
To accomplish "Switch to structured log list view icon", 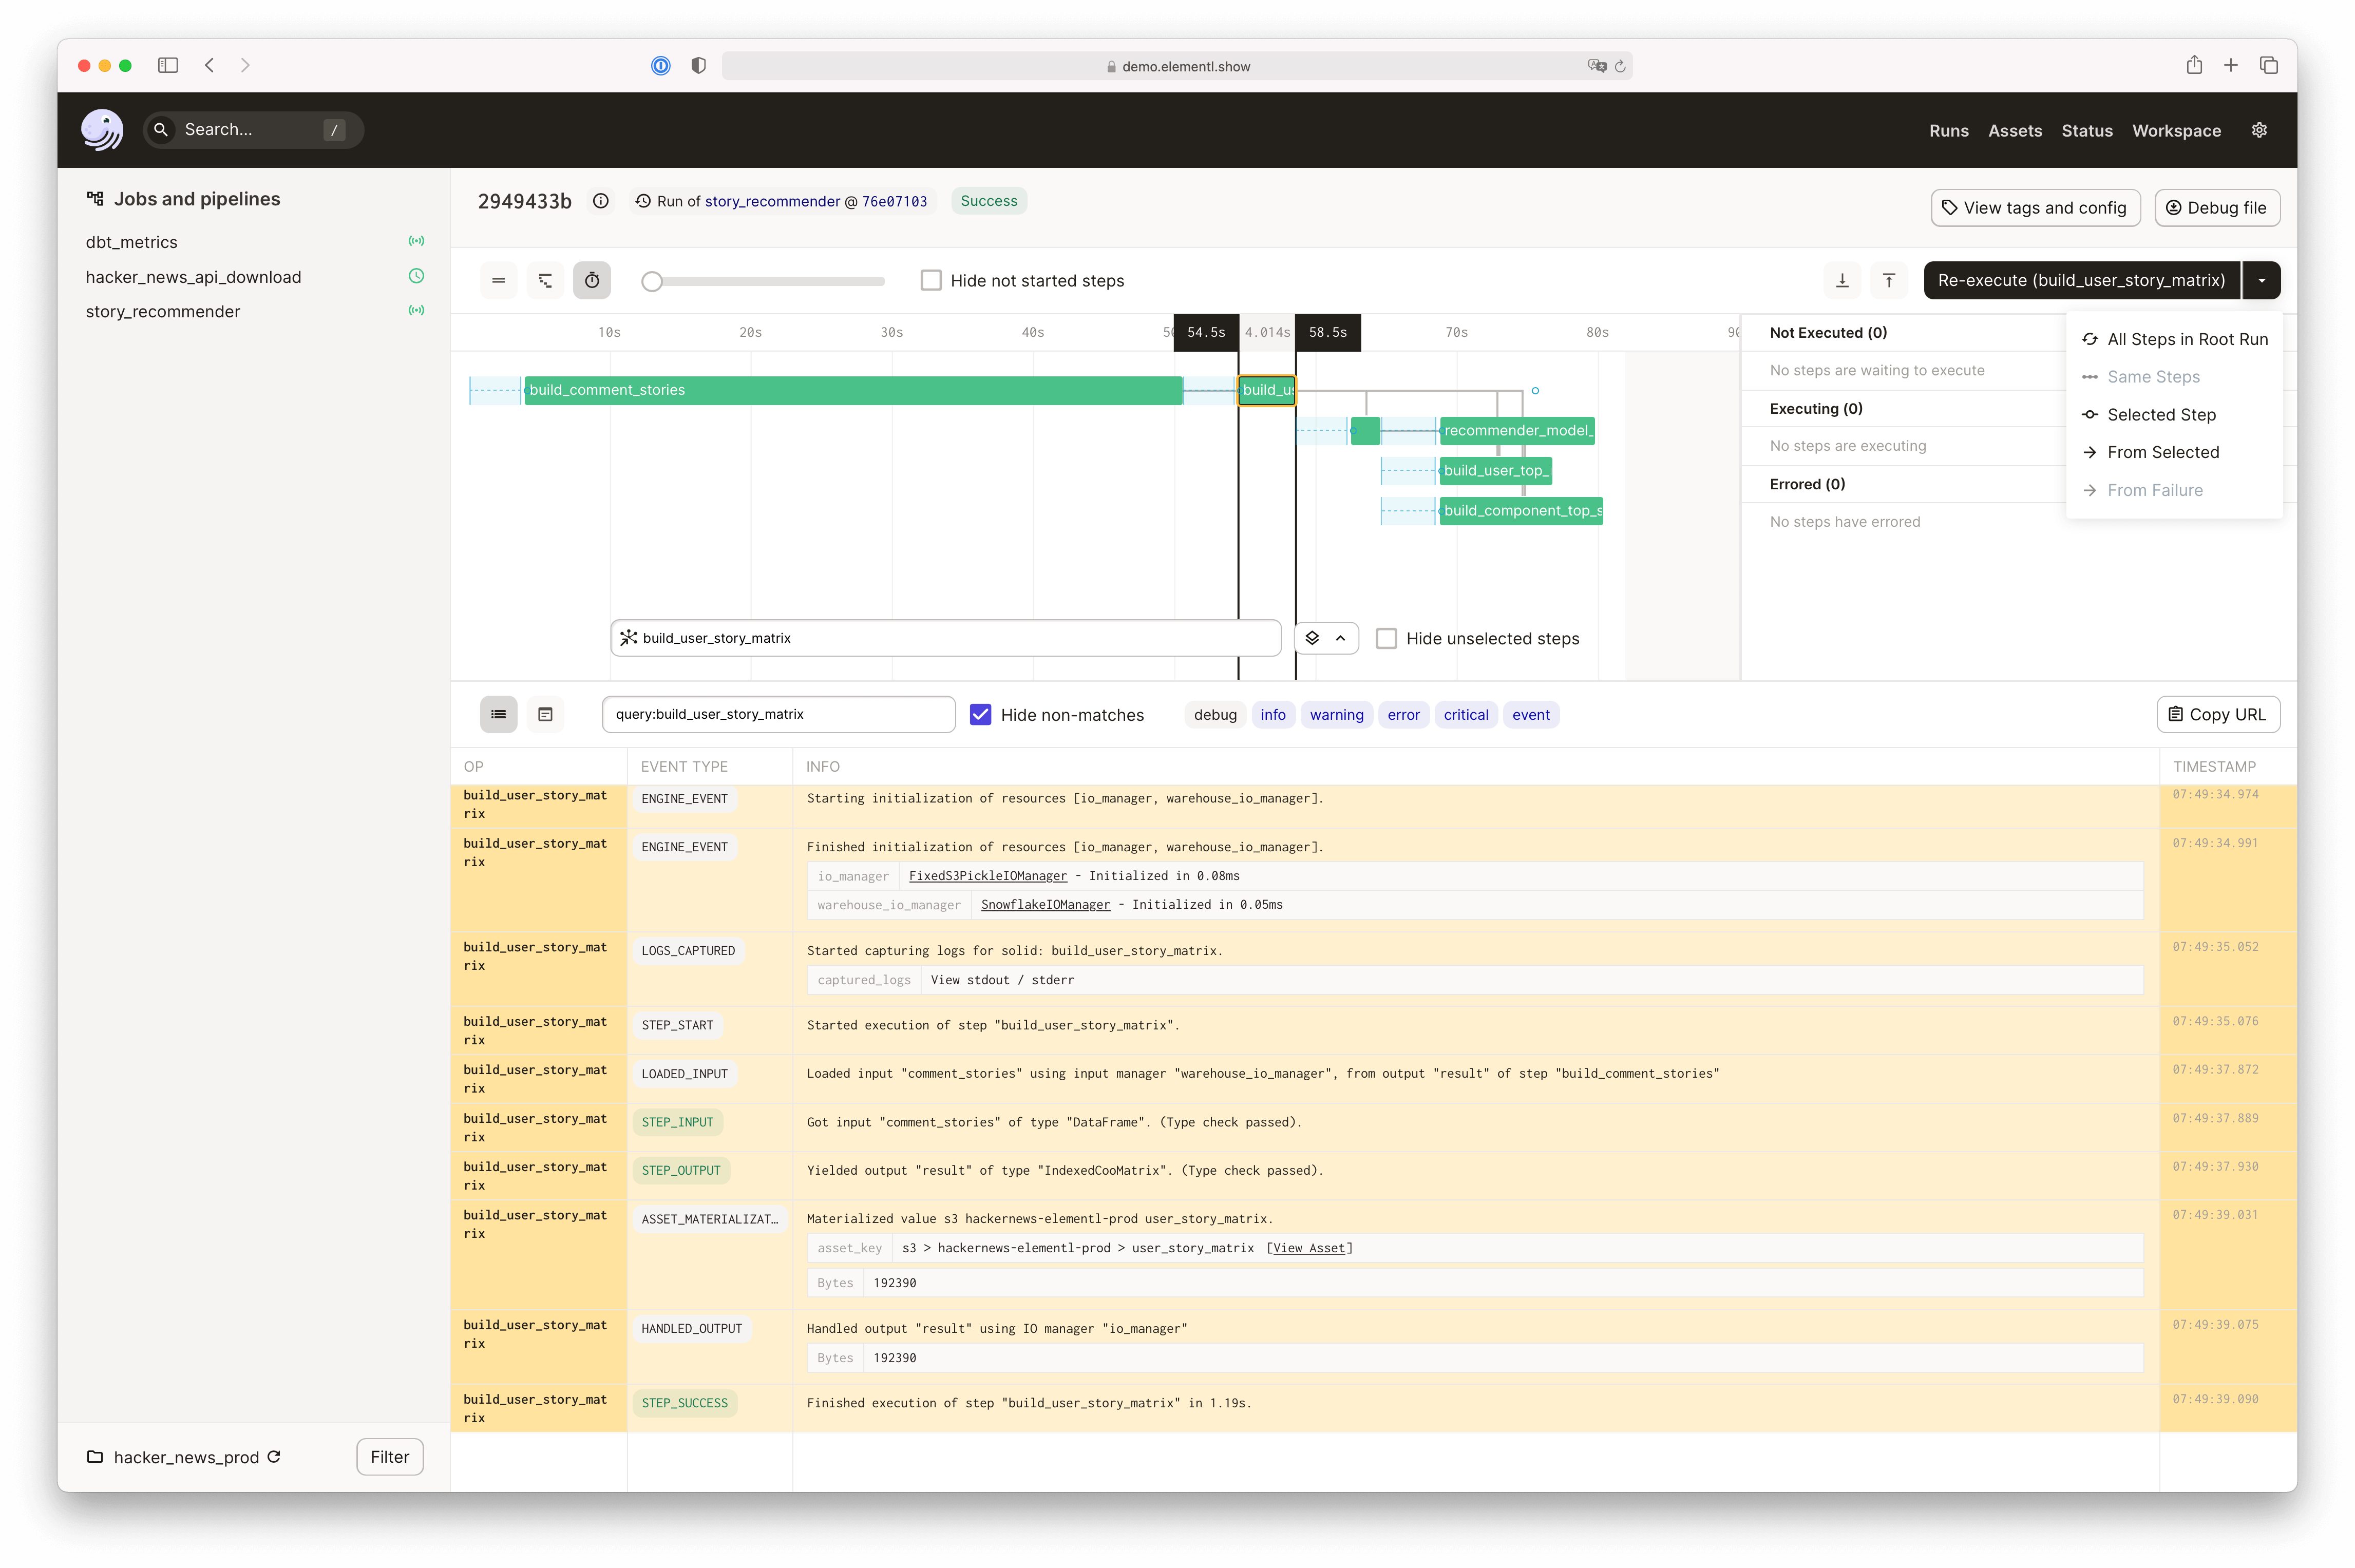I will pos(498,714).
